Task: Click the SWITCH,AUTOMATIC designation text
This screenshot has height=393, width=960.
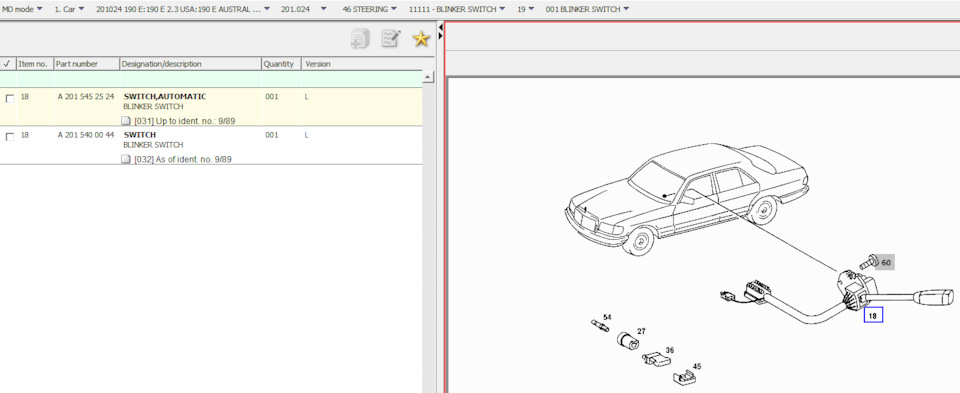Action: [x=165, y=97]
